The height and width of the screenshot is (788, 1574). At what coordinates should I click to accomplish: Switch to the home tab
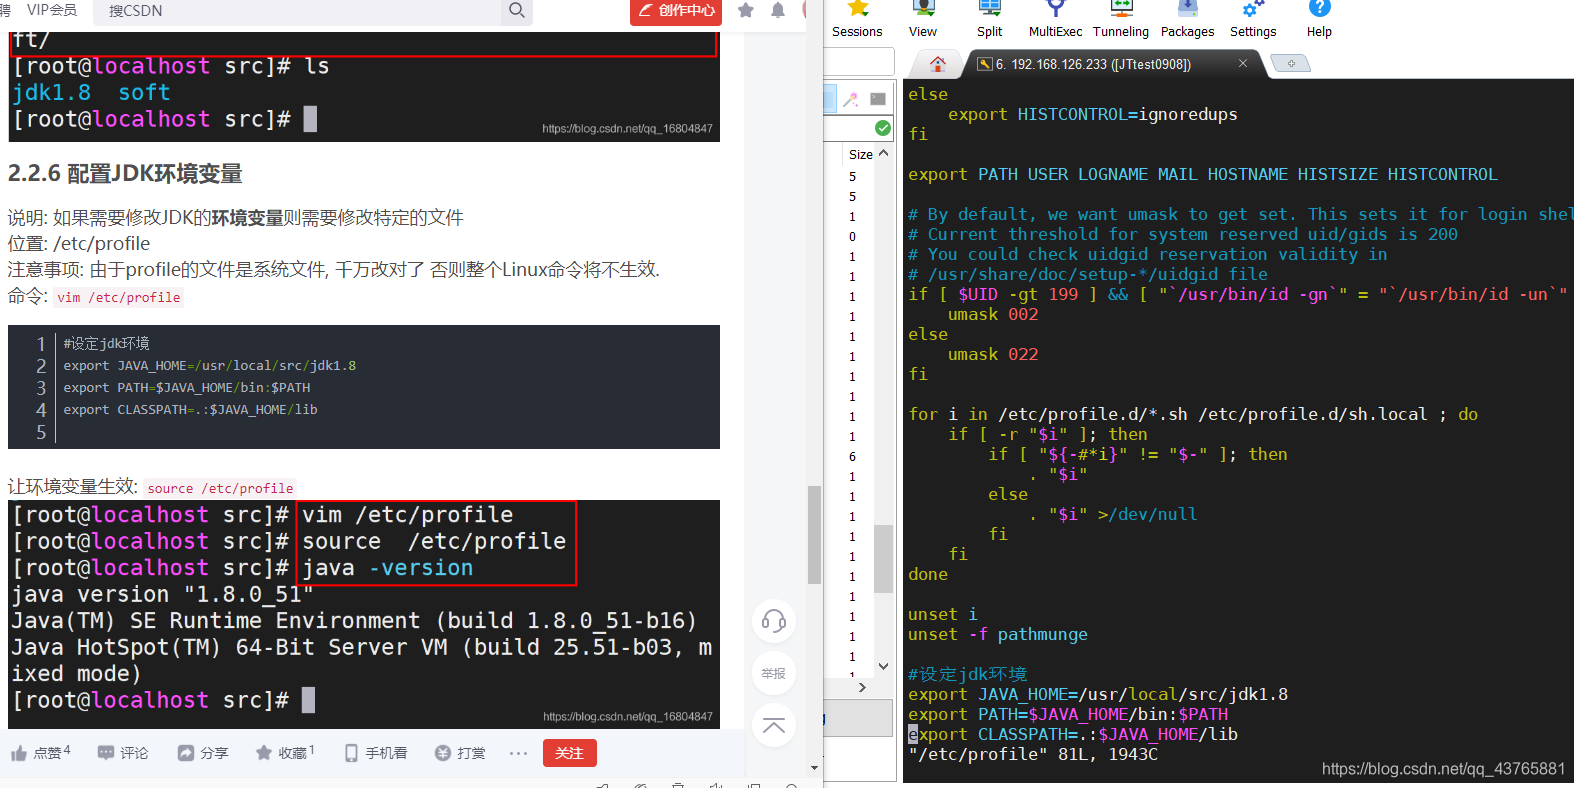point(937,64)
